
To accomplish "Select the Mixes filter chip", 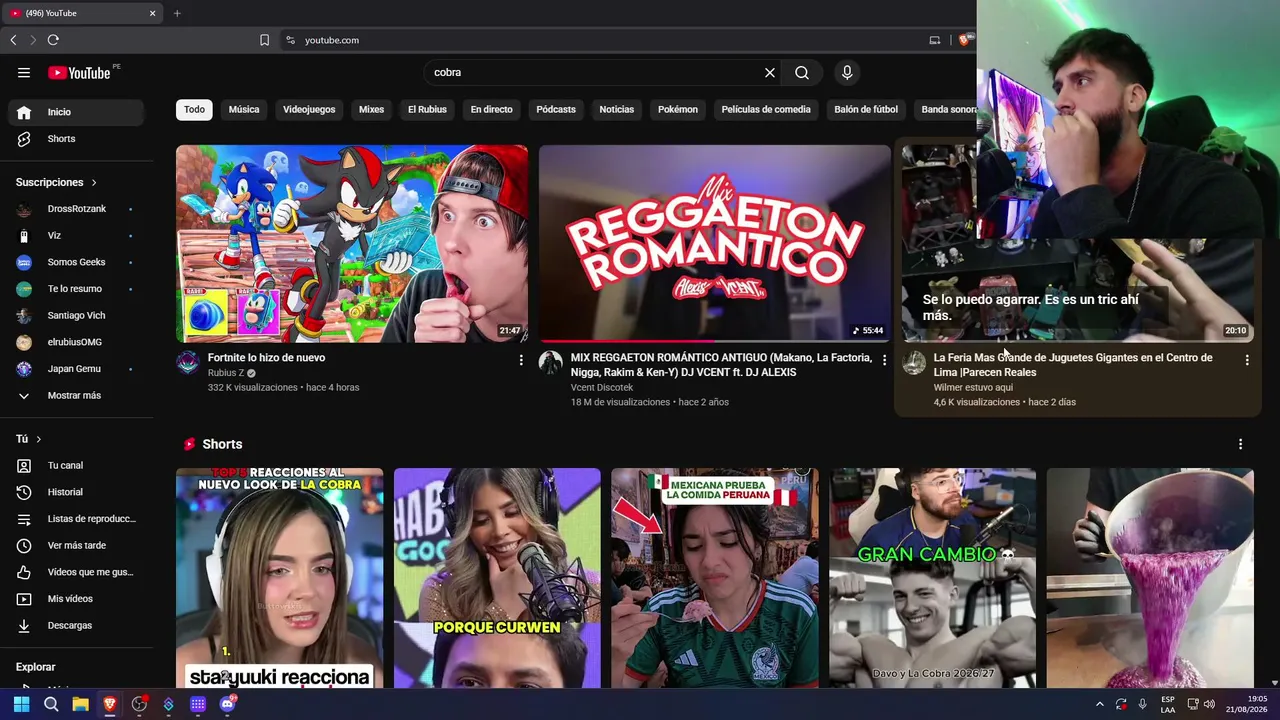I will (371, 109).
